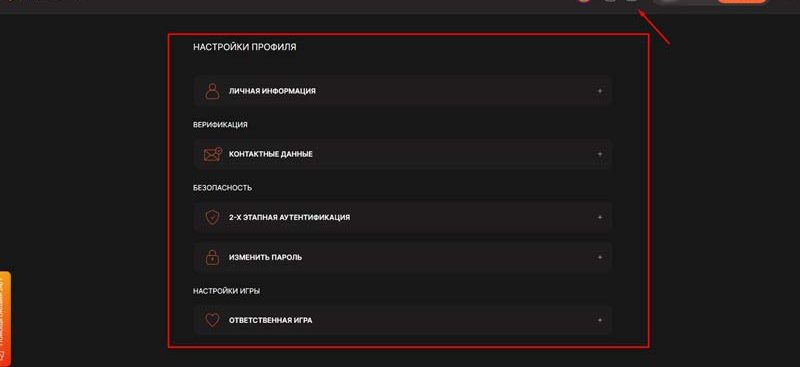Expand Контактные данные with its plus sign
Screen dimensions: 800x367
point(600,154)
